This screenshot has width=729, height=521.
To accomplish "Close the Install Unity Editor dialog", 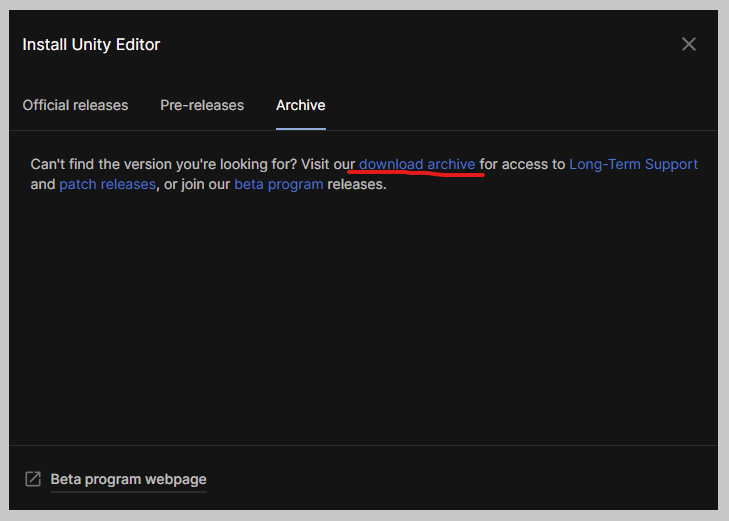I will coord(689,45).
